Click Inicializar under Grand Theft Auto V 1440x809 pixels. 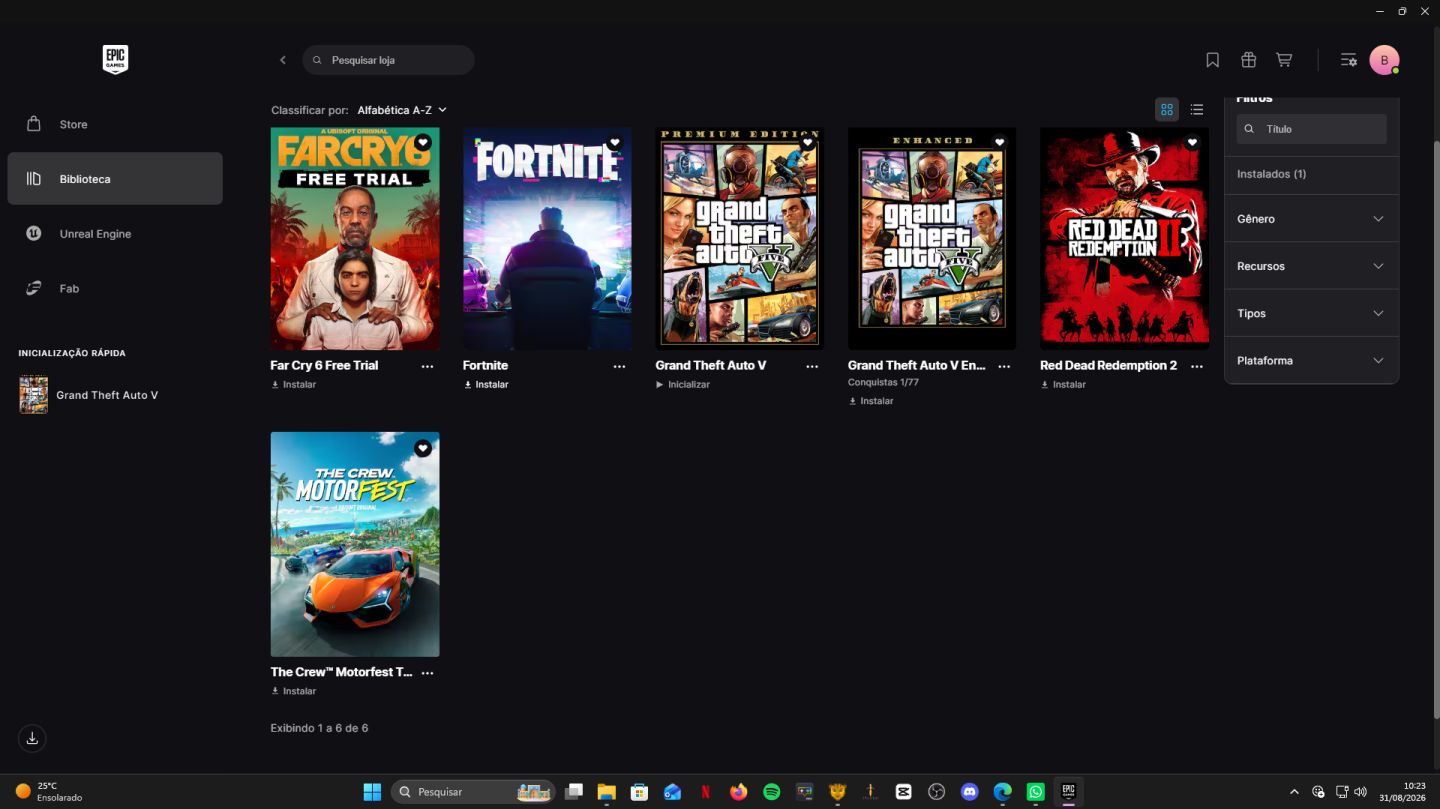click(683, 385)
